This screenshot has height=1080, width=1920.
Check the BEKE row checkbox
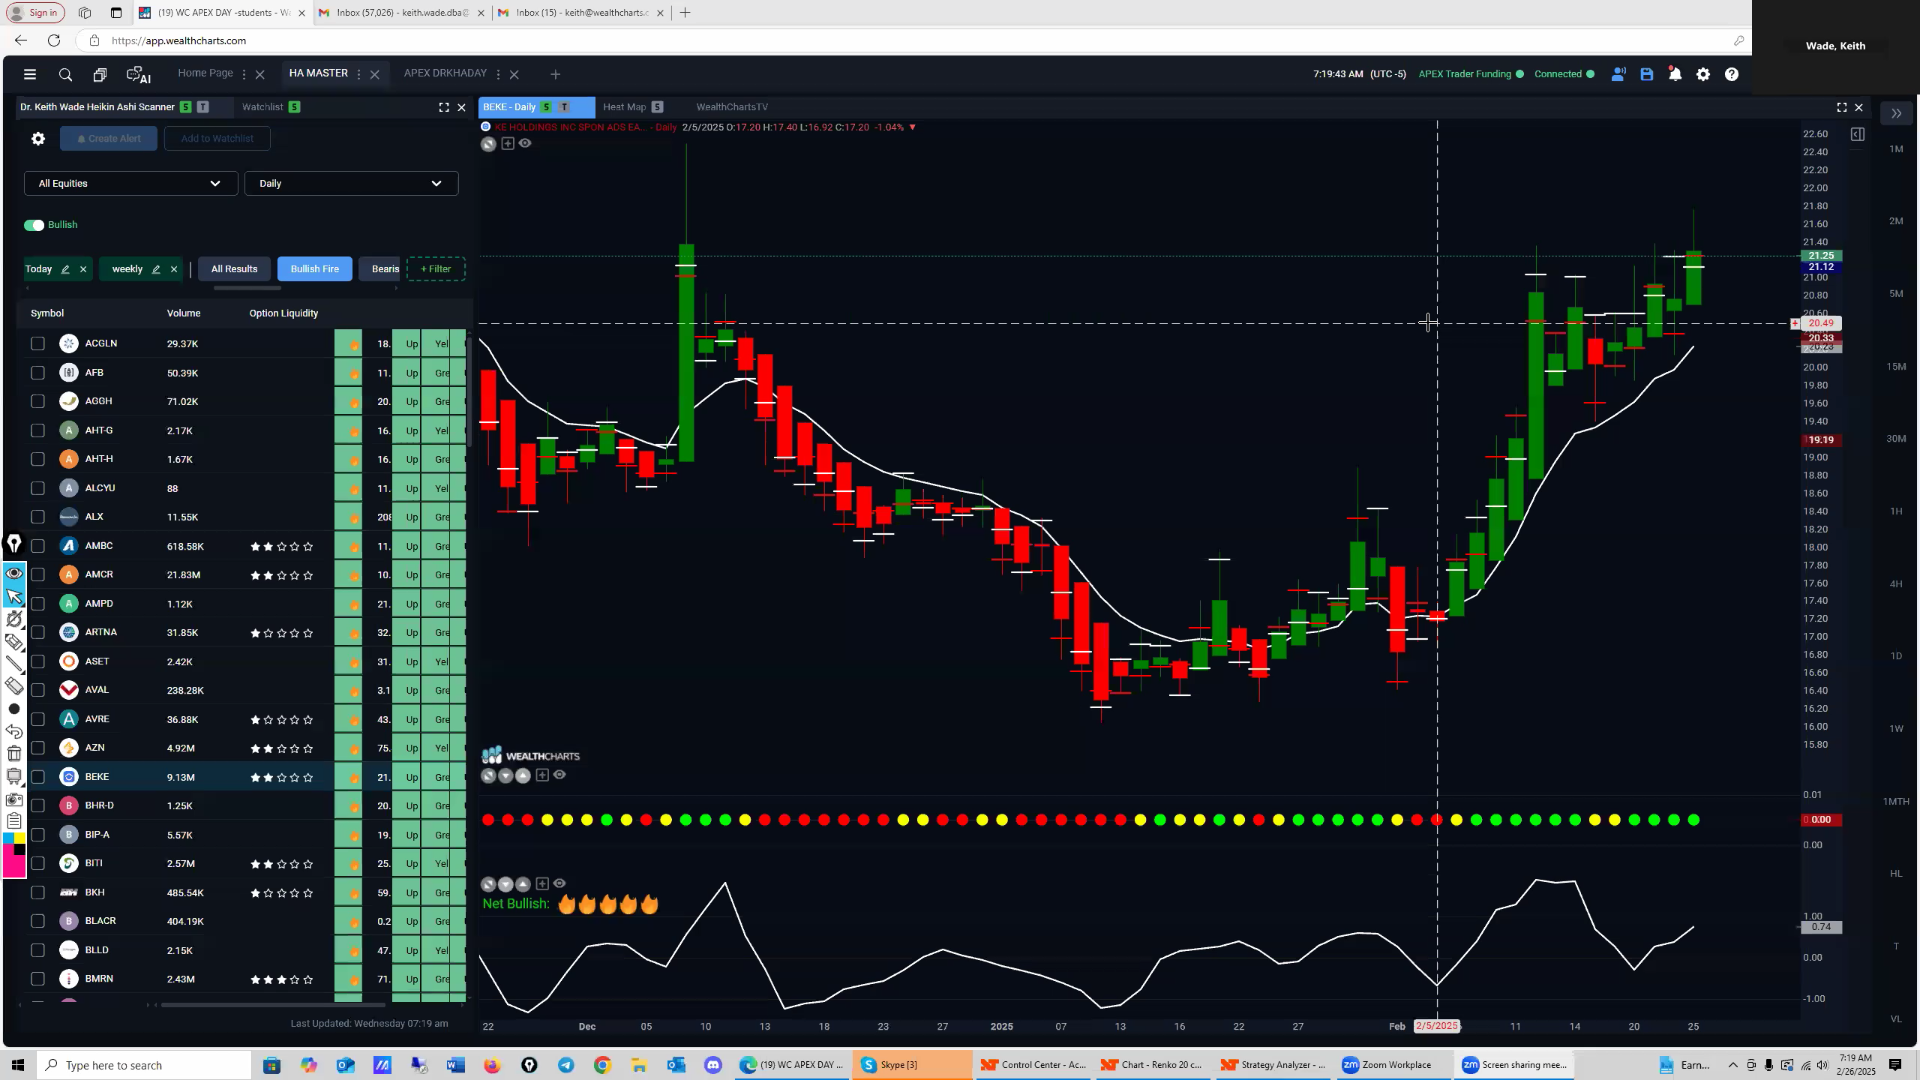coord(38,777)
